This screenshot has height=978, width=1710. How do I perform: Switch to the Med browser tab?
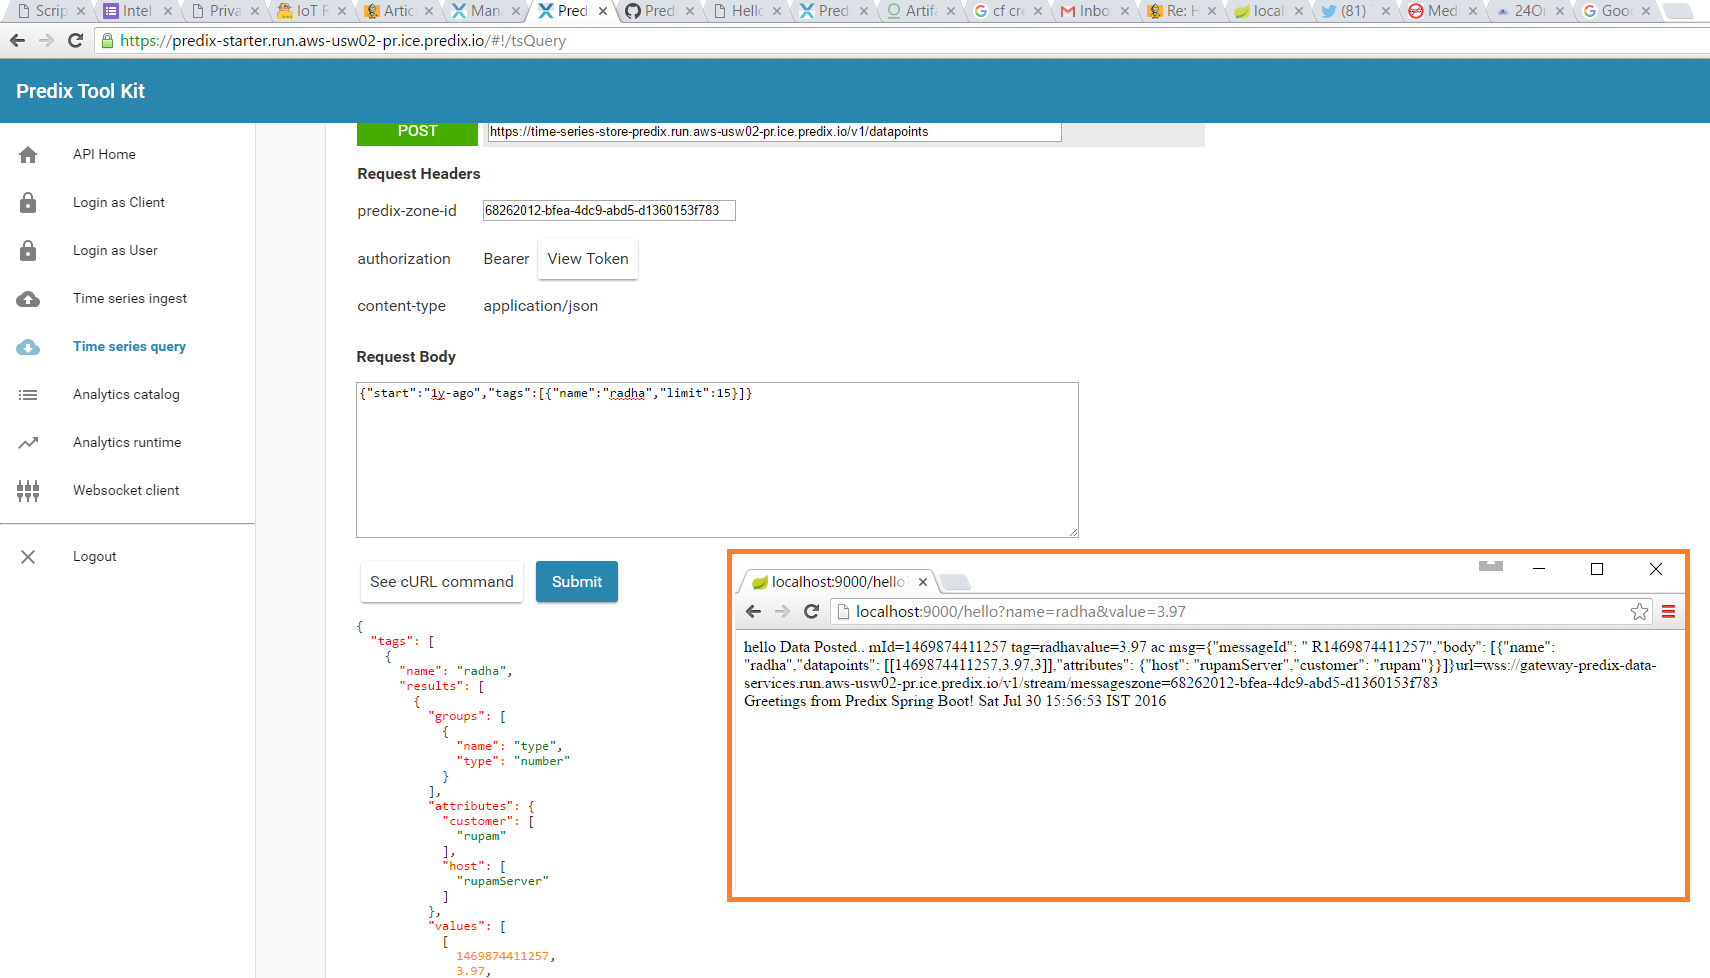1441,11
